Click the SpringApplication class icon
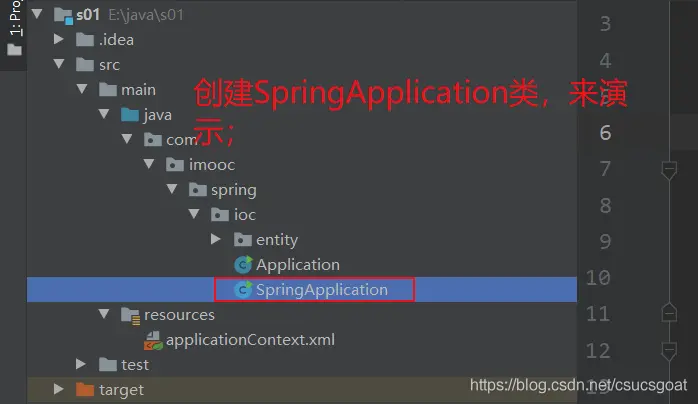 tap(243, 289)
